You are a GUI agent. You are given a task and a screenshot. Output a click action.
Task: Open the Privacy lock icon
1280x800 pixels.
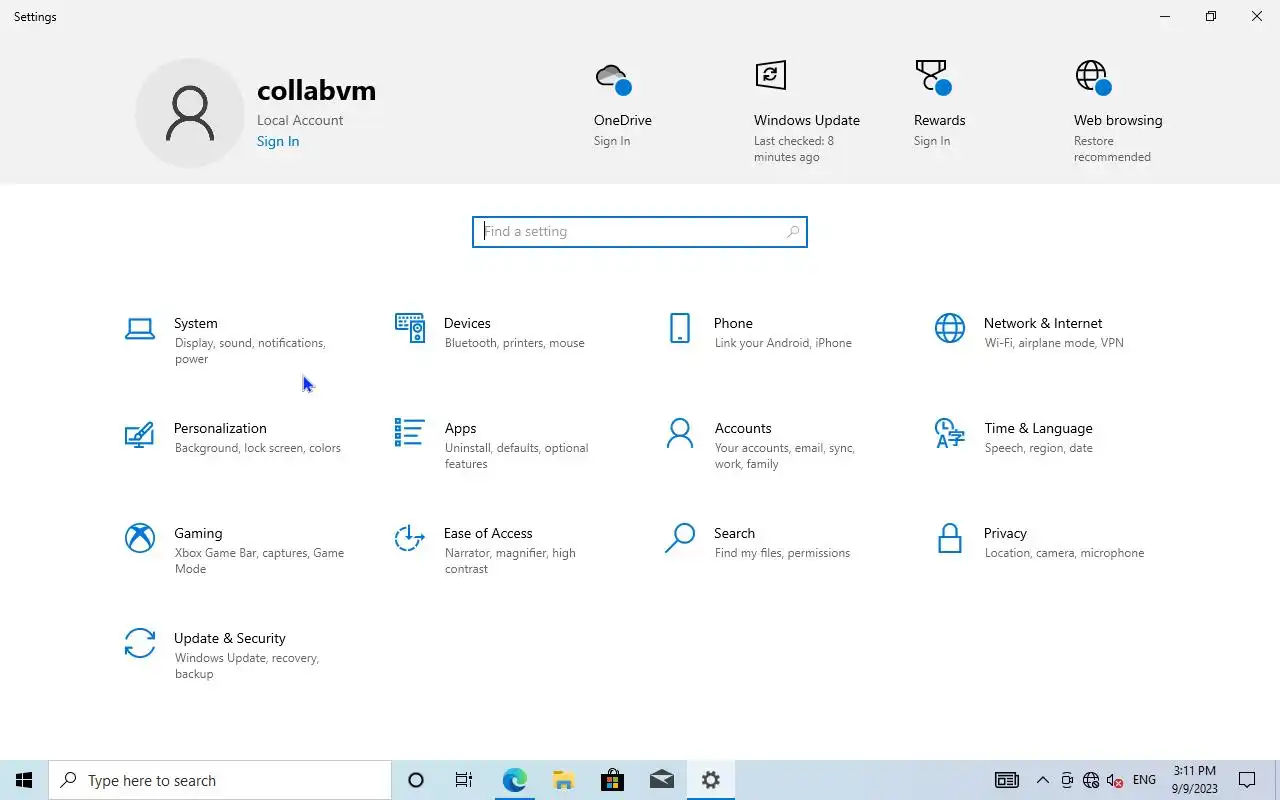pyautogui.click(x=949, y=538)
